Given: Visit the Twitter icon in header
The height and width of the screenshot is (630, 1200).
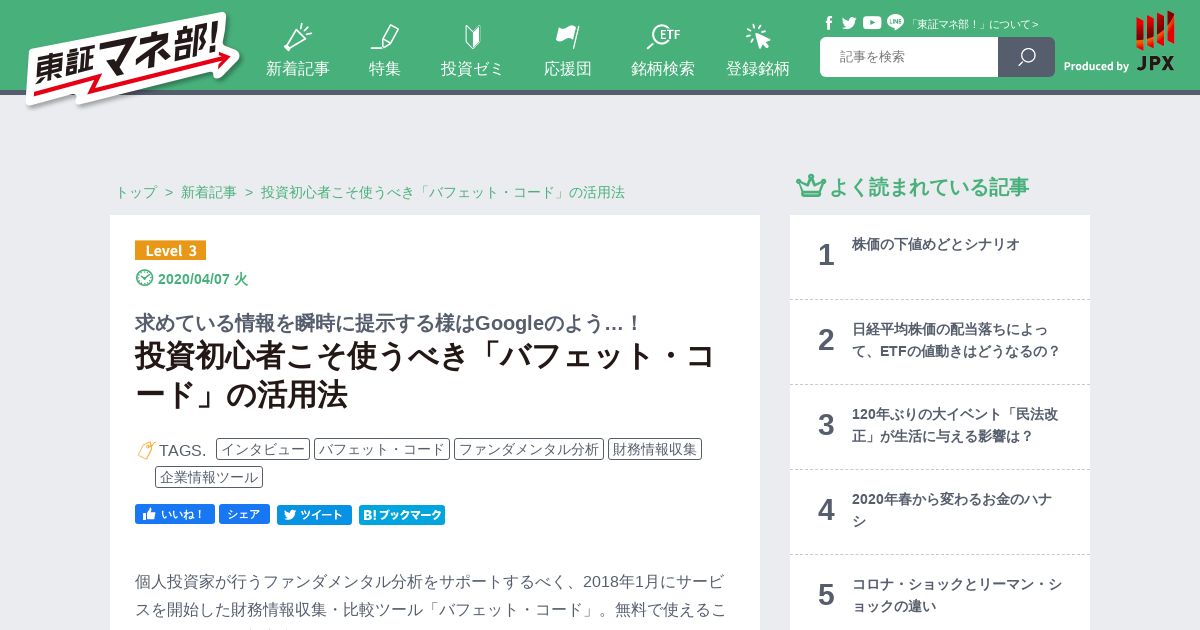Looking at the screenshot, I should [849, 23].
